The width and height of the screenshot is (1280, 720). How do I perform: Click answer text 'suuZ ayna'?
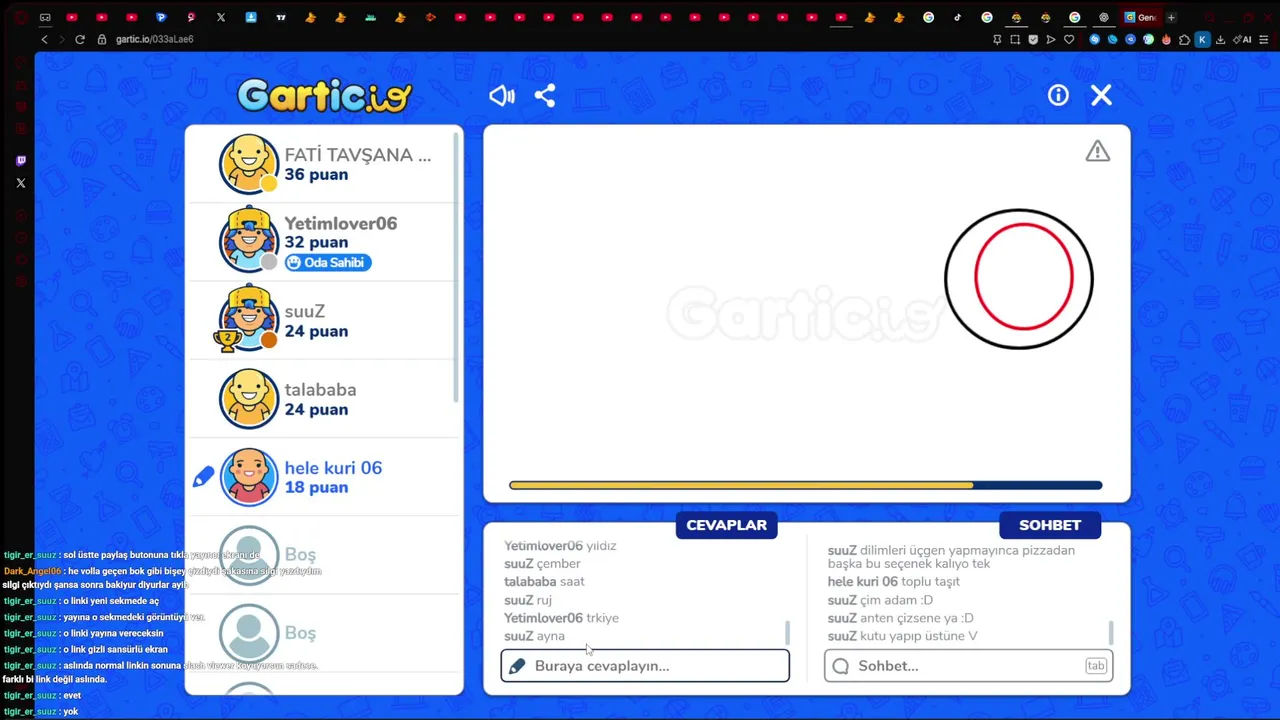coord(534,636)
